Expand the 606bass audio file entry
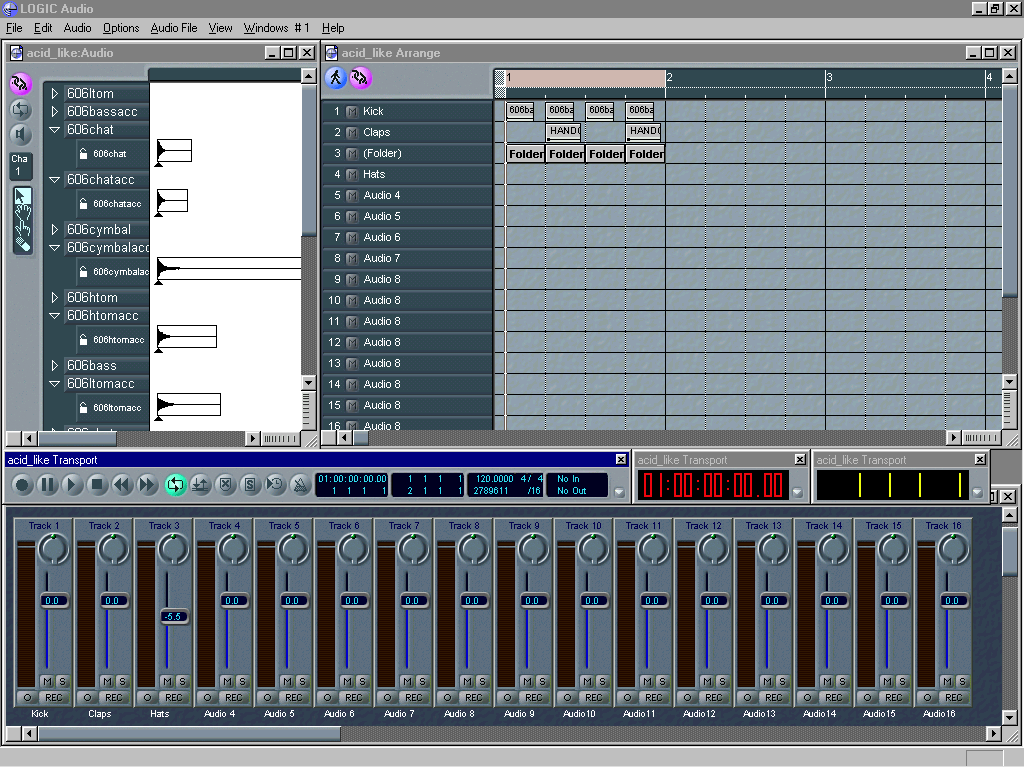Screen dimensions: 1024x768 pyautogui.click(x=55, y=365)
